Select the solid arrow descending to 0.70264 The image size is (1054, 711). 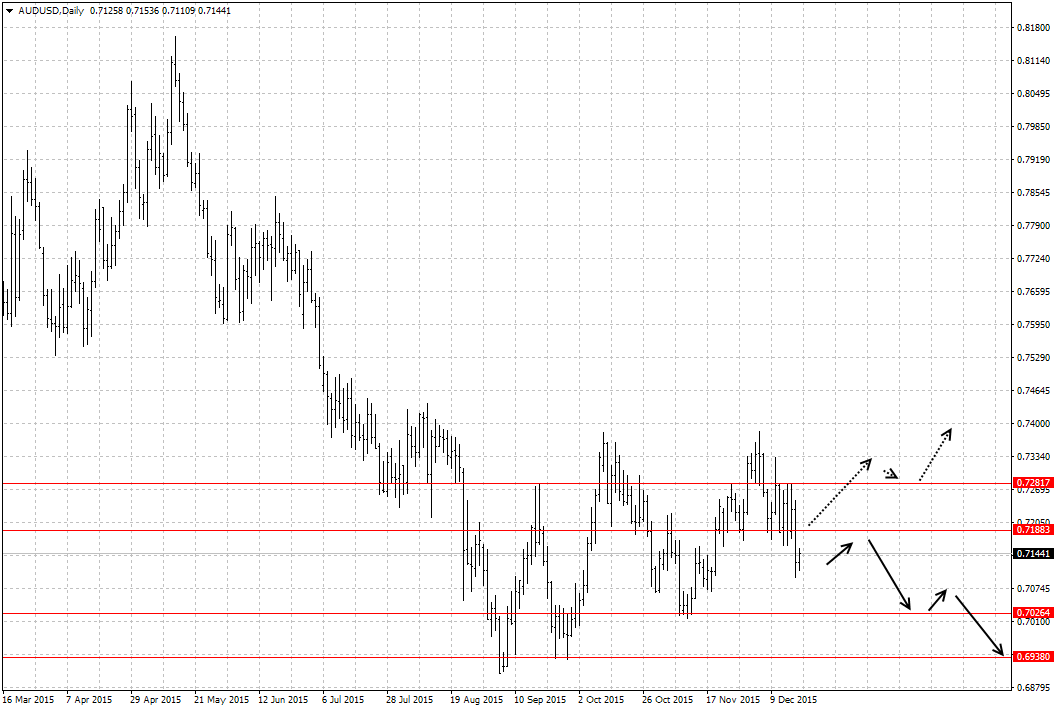pyautogui.click(x=890, y=574)
